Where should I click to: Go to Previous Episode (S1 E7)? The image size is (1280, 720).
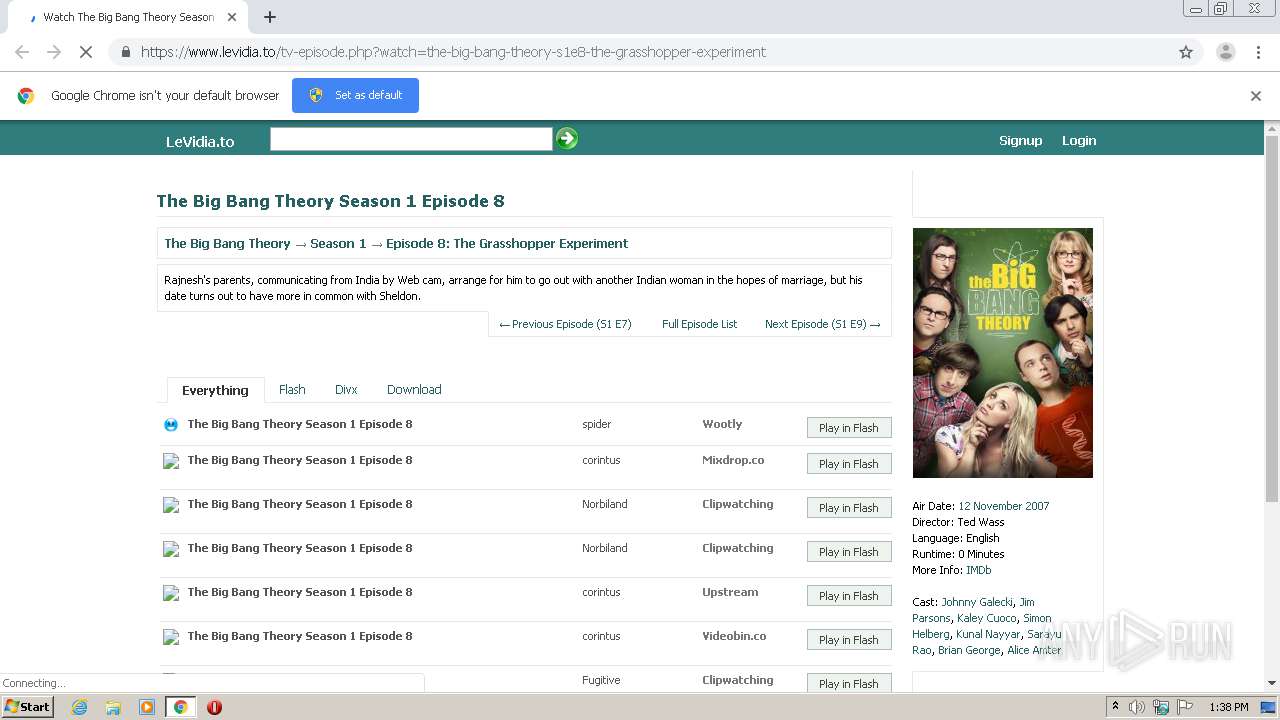565,324
